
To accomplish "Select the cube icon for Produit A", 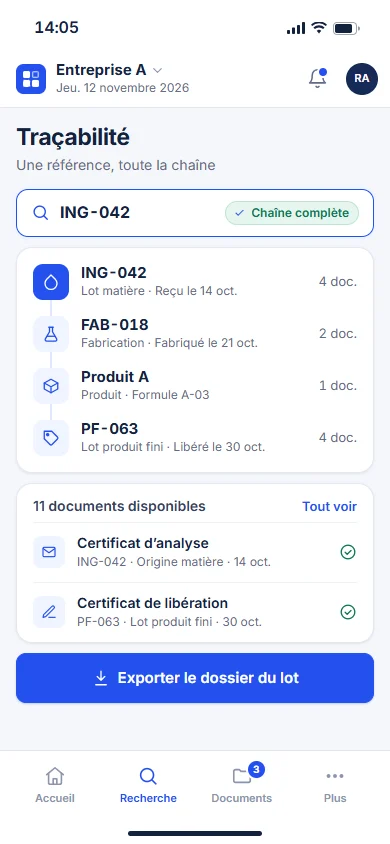I will (51, 386).
